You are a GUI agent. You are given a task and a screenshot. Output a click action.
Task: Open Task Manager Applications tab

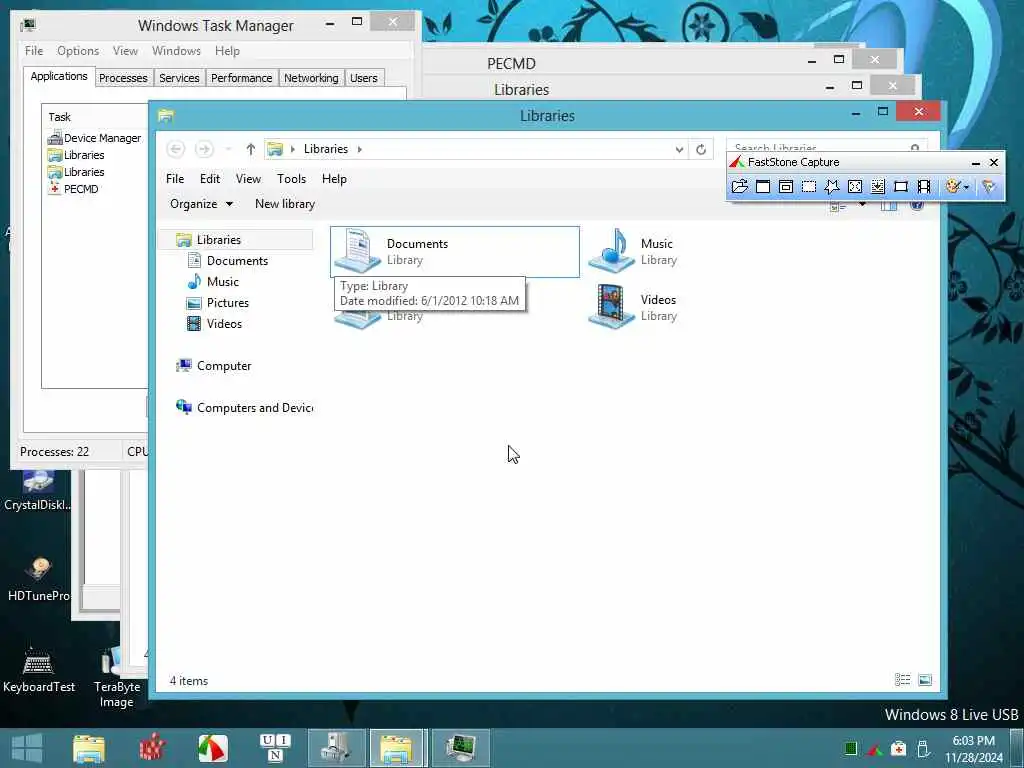59,76
